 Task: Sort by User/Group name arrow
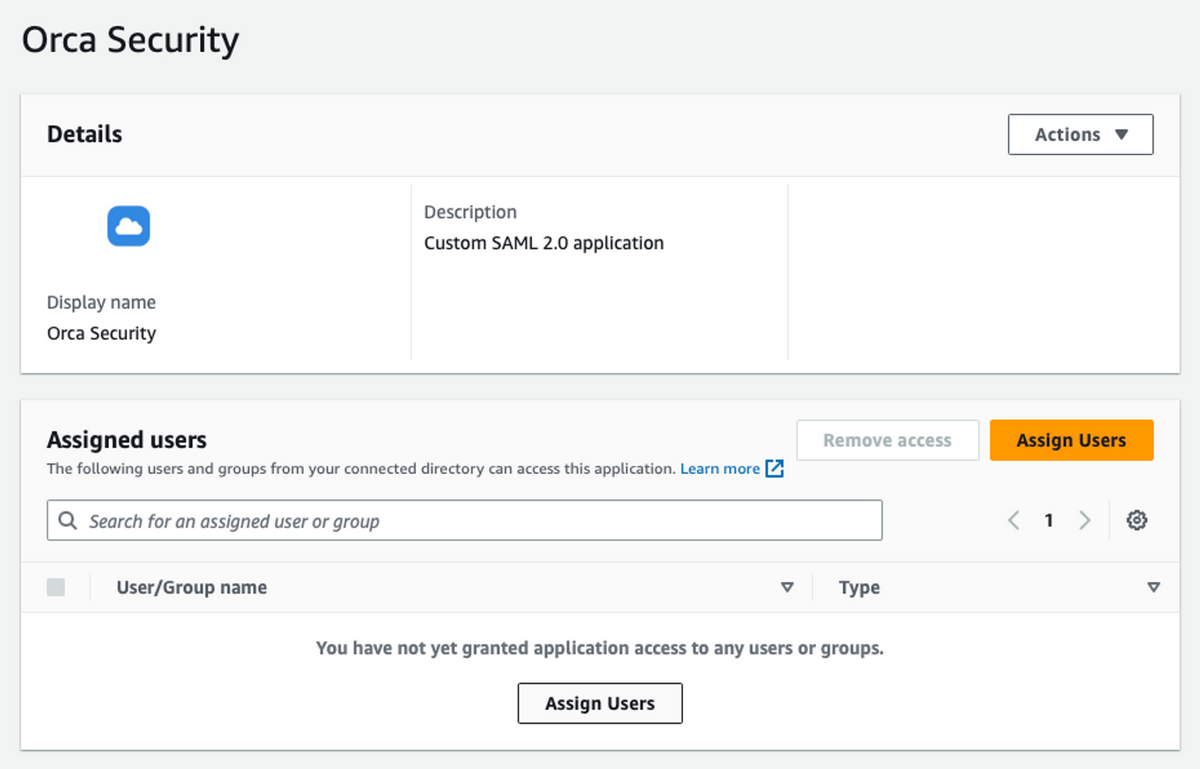pyautogui.click(x=787, y=587)
